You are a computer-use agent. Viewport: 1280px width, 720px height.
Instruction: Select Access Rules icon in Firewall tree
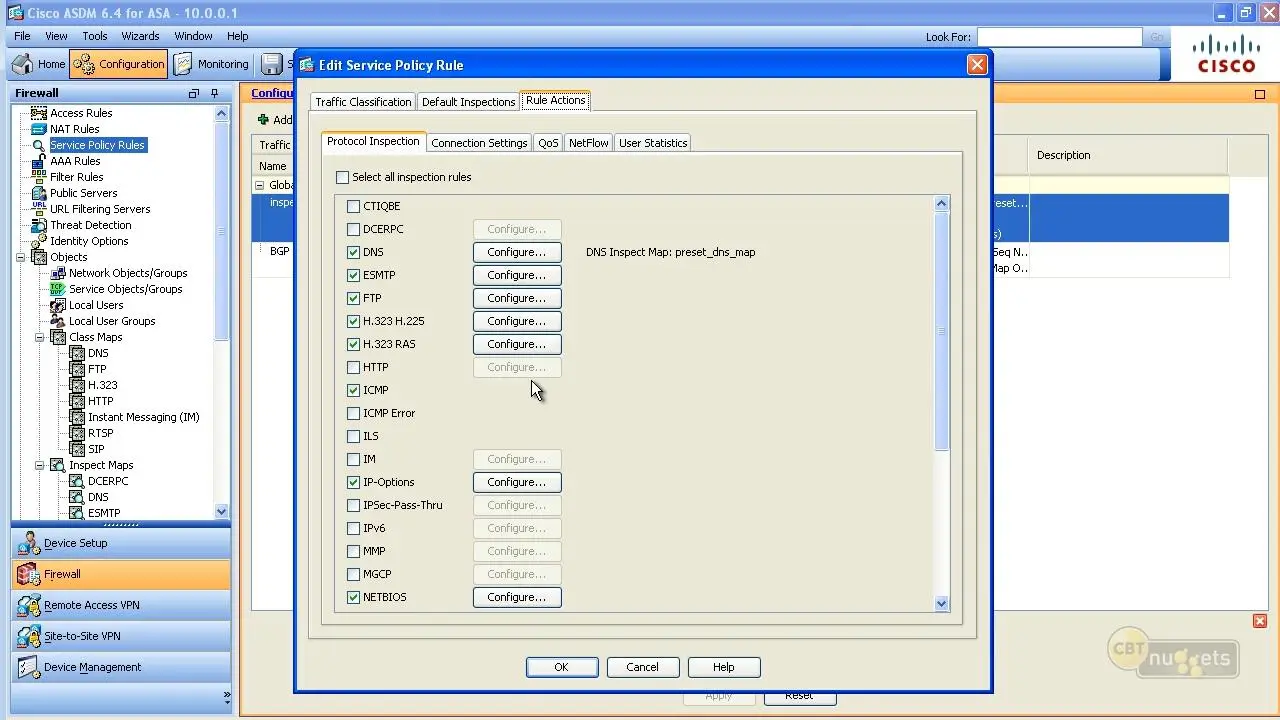click(39, 113)
